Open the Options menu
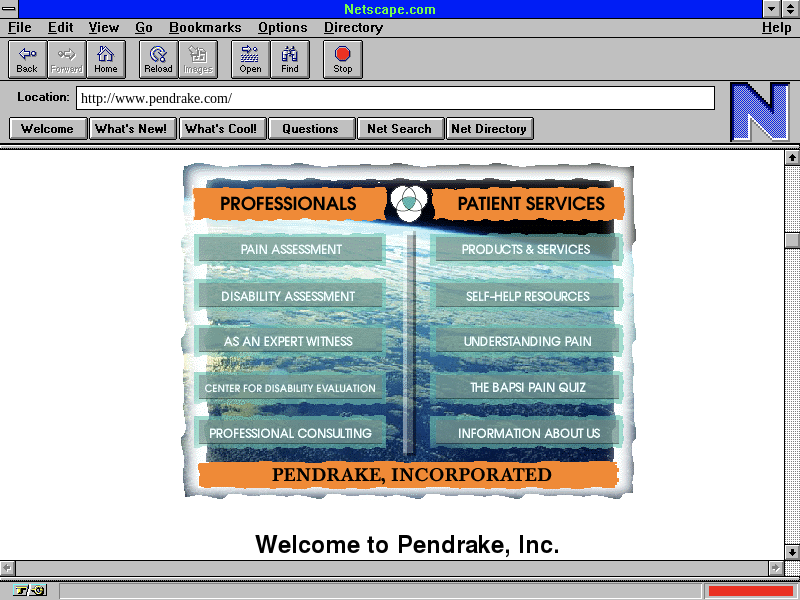Viewport: 800px width, 600px height. (282, 28)
